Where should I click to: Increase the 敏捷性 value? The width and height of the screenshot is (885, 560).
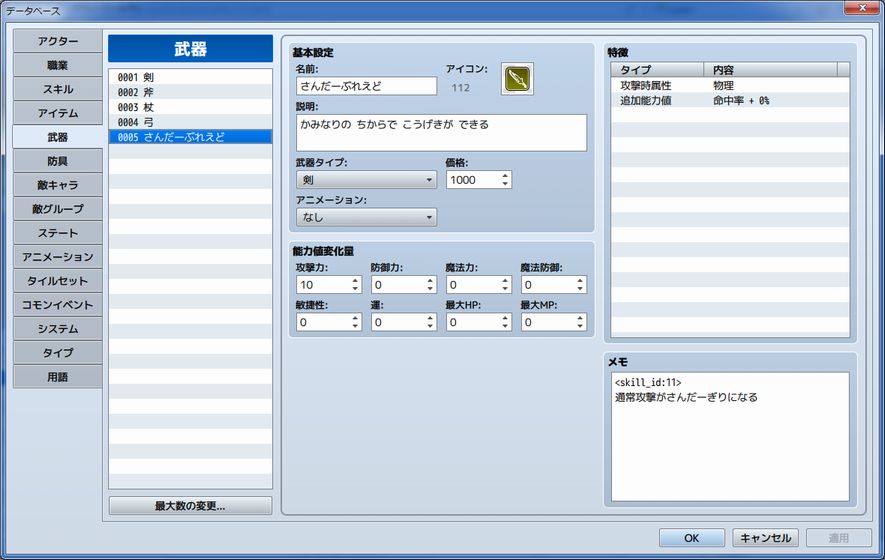[355, 318]
